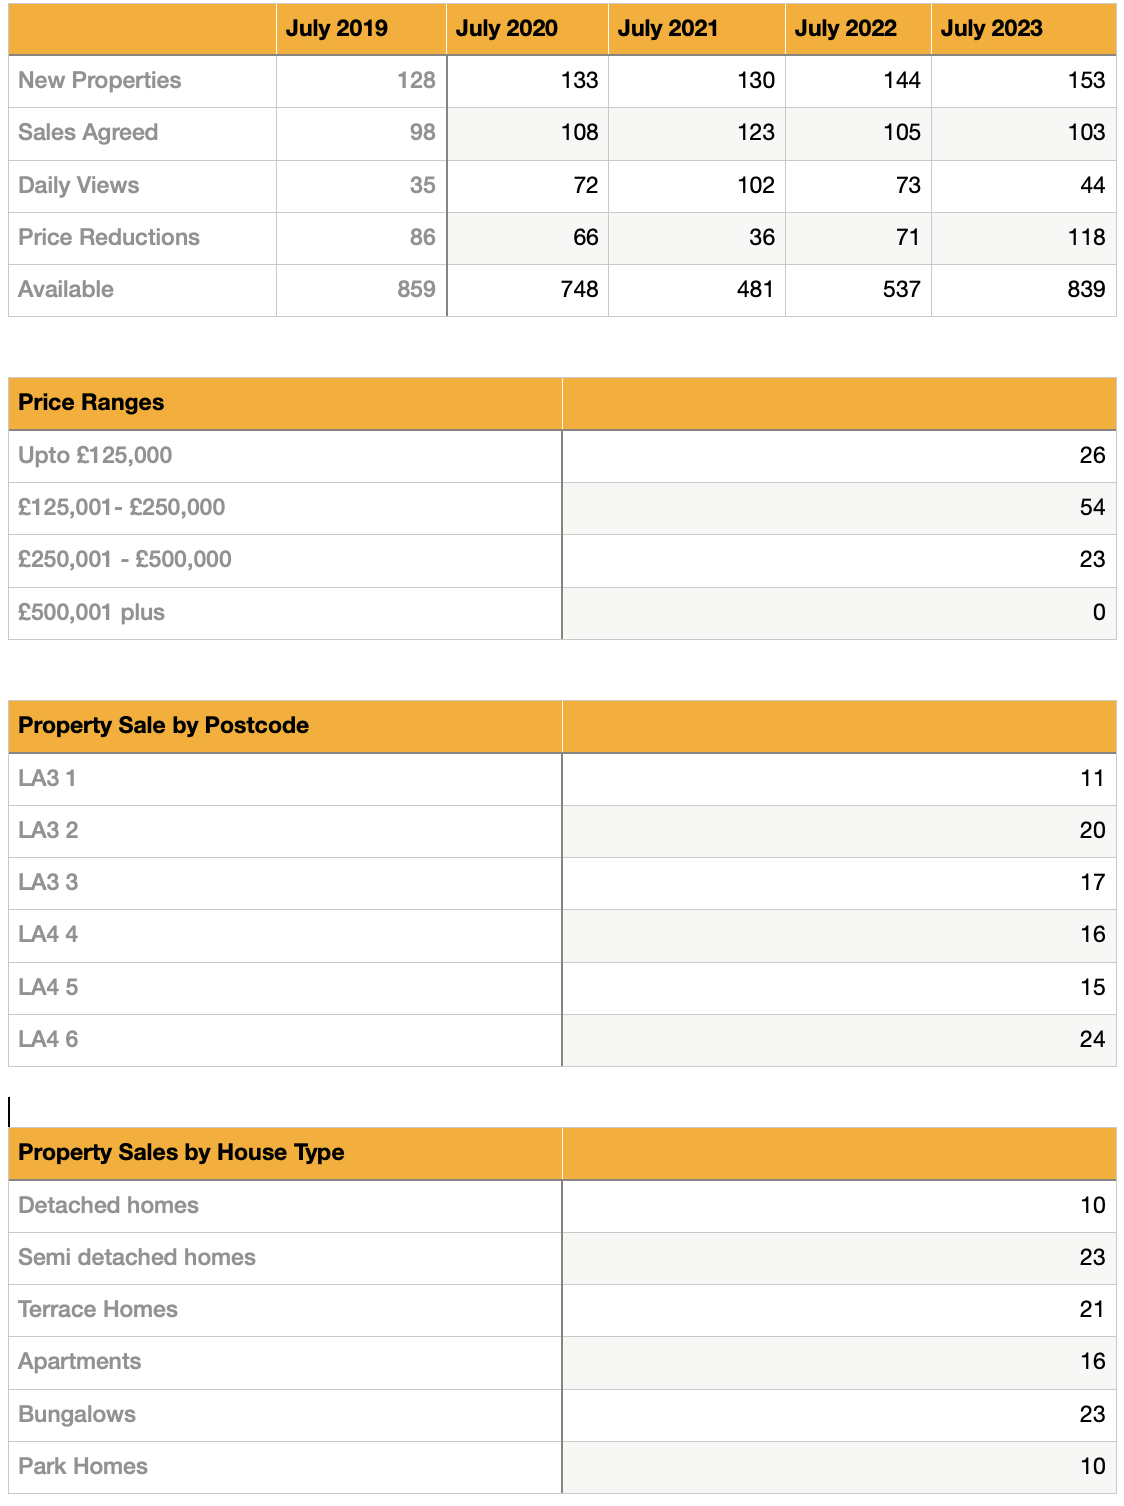
Task: Select the LA4 6 value cell
Action: tap(1092, 1040)
